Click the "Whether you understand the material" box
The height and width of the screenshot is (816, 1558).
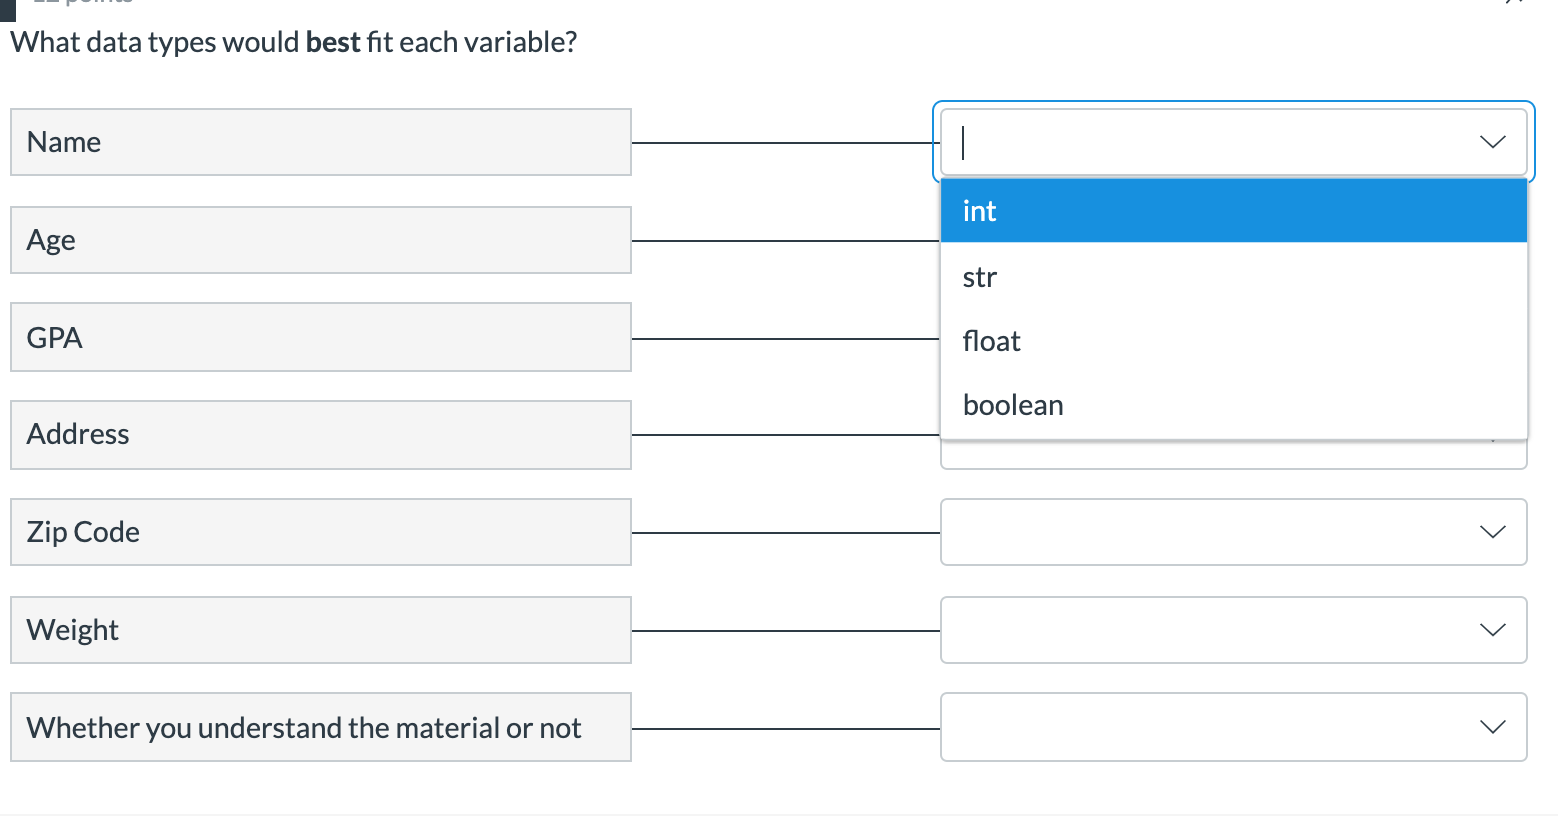(321, 727)
